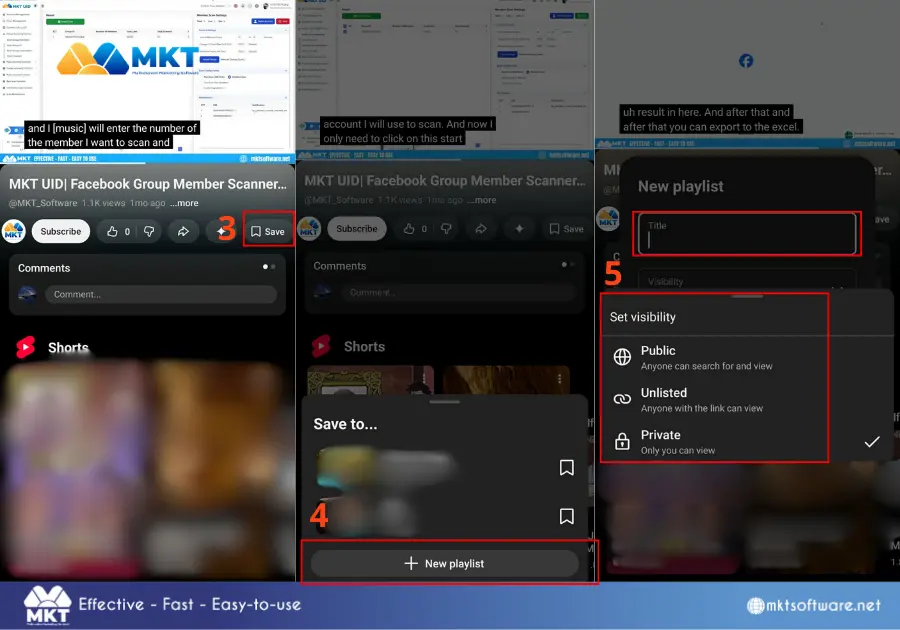Screen dimensions: 900x630
Task: Click the mktsoftware.net text in the footer banner
Action: pos(823,605)
